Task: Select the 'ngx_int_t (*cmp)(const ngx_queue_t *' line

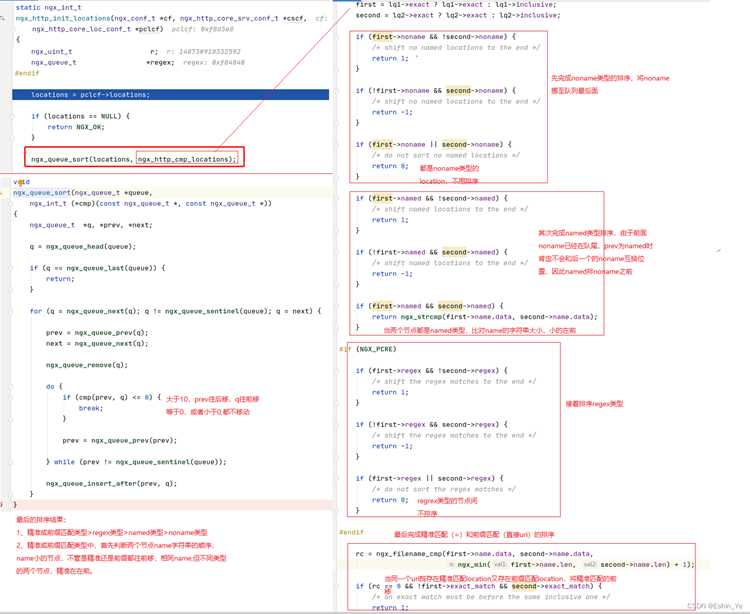Action: (151, 204)
